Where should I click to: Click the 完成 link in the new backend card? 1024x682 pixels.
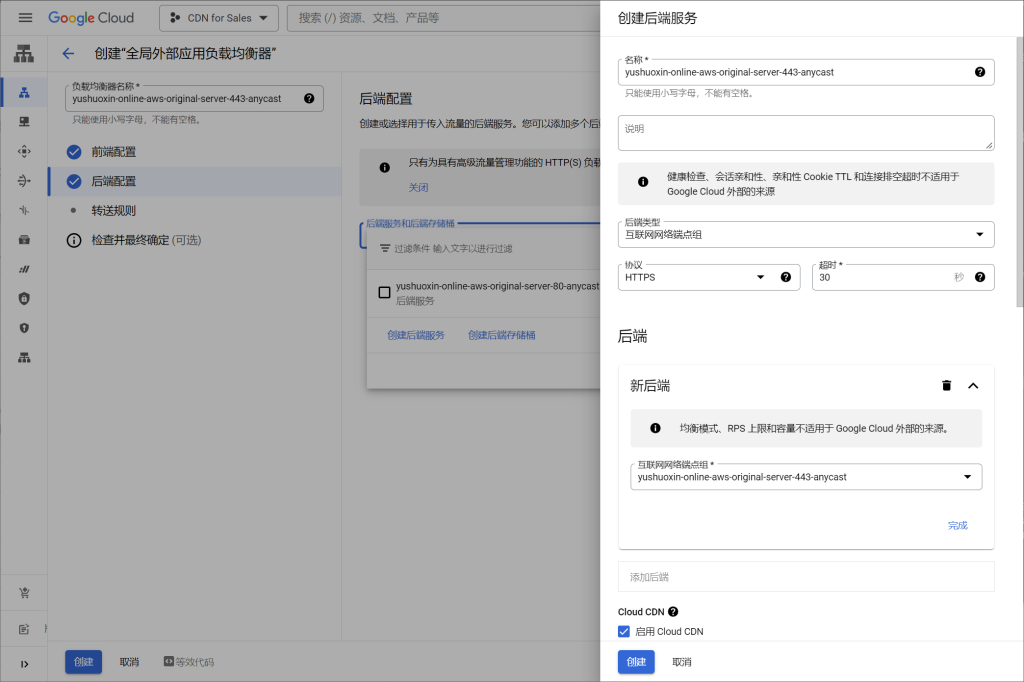(957, 525)
